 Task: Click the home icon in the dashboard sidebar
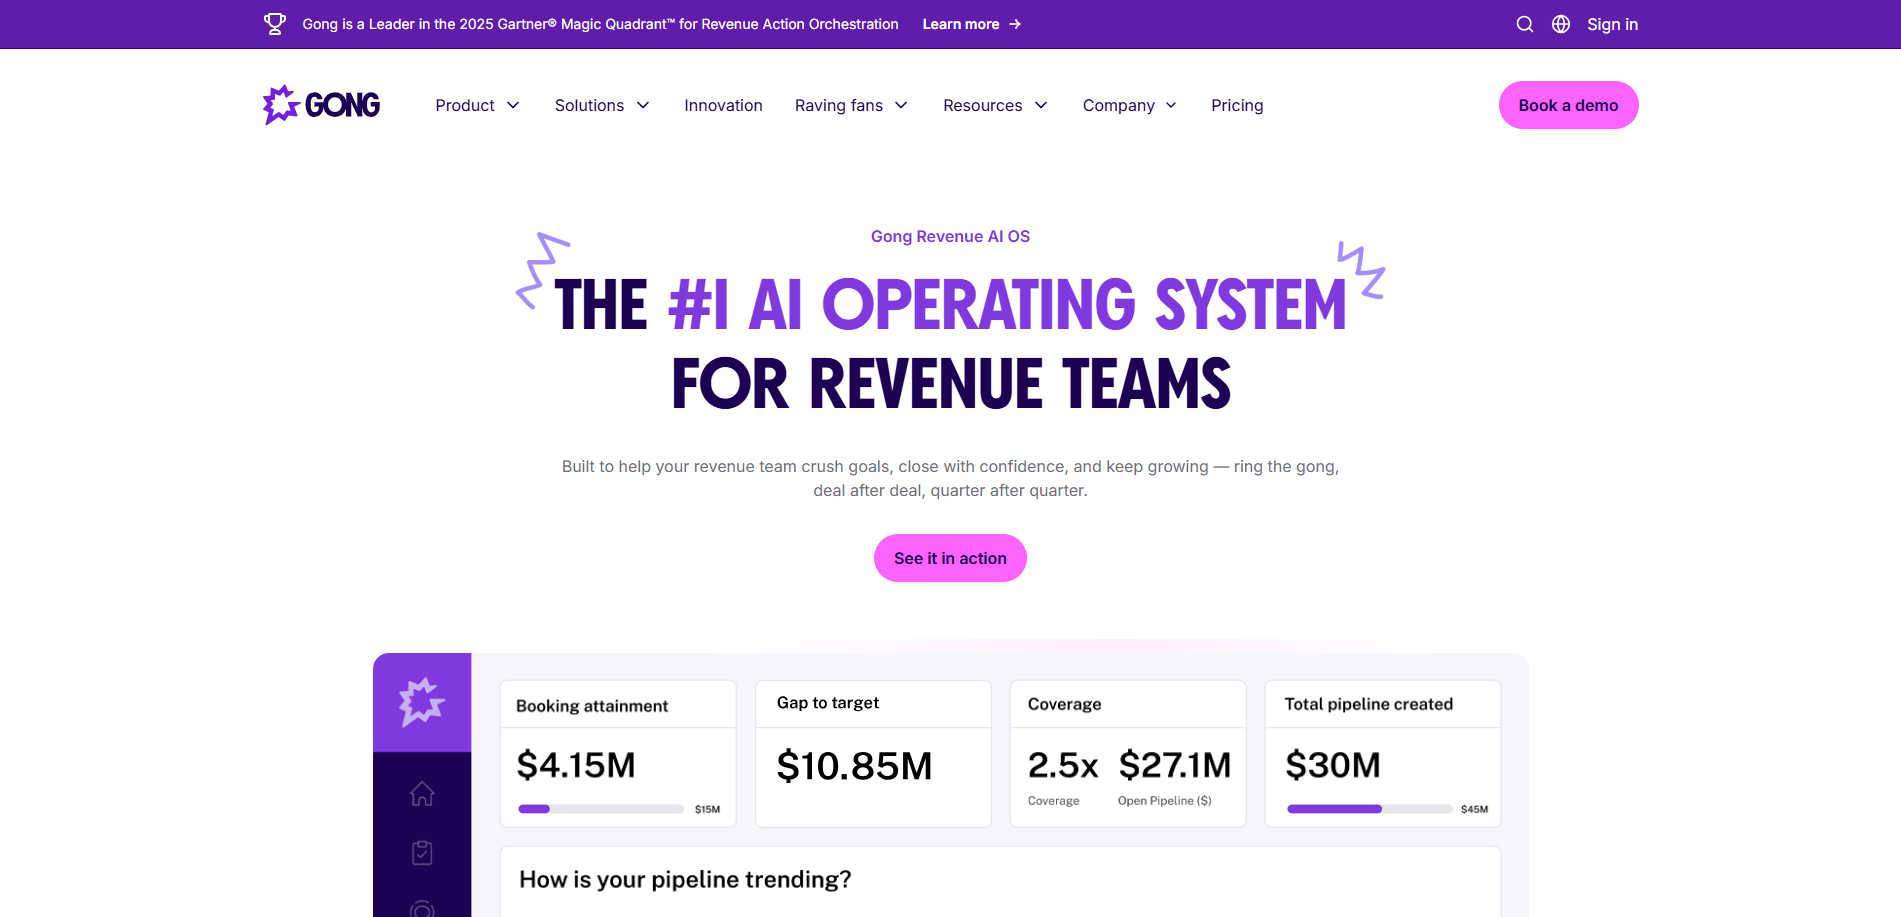pyautogui.click(x=422, y=793)
